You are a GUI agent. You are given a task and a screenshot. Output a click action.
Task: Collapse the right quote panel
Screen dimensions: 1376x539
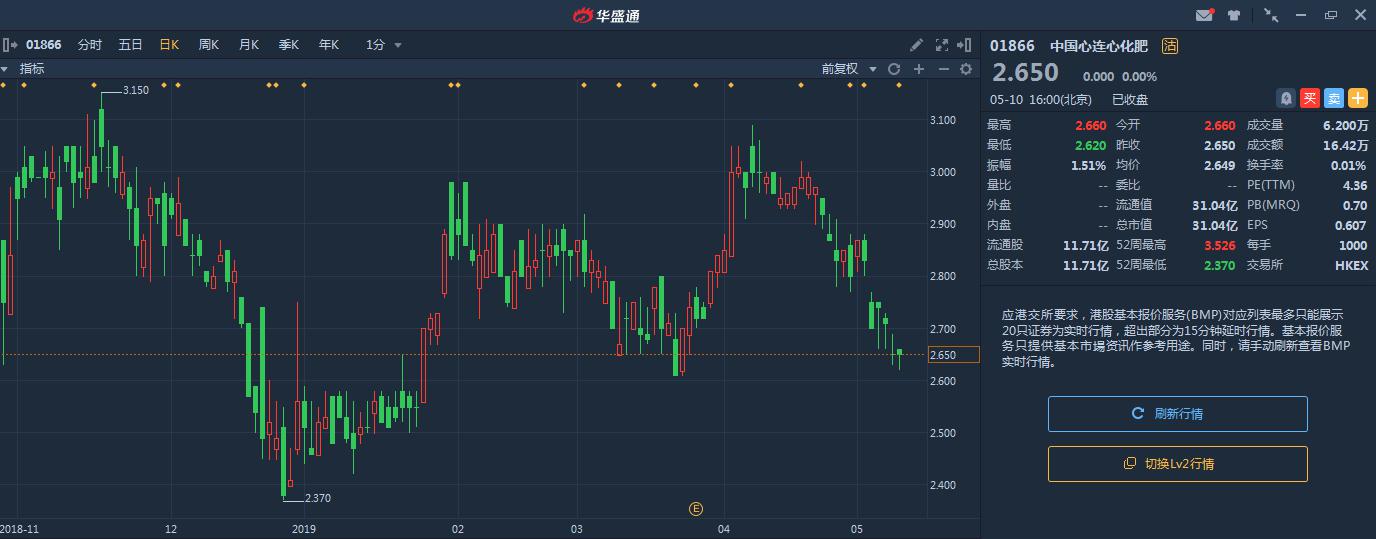pos(965,45)
